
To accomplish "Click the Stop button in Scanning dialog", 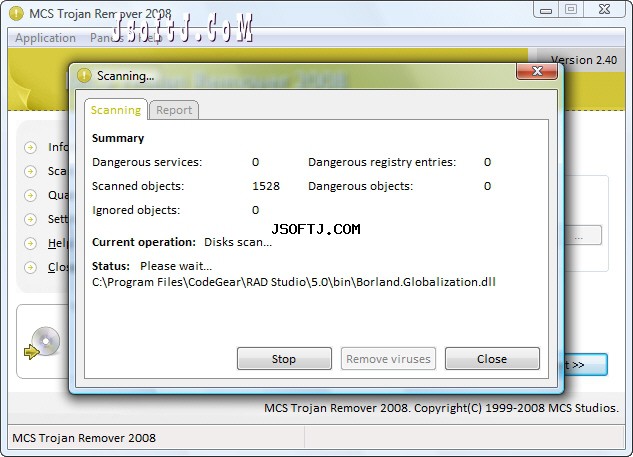I will pos(284,358).
